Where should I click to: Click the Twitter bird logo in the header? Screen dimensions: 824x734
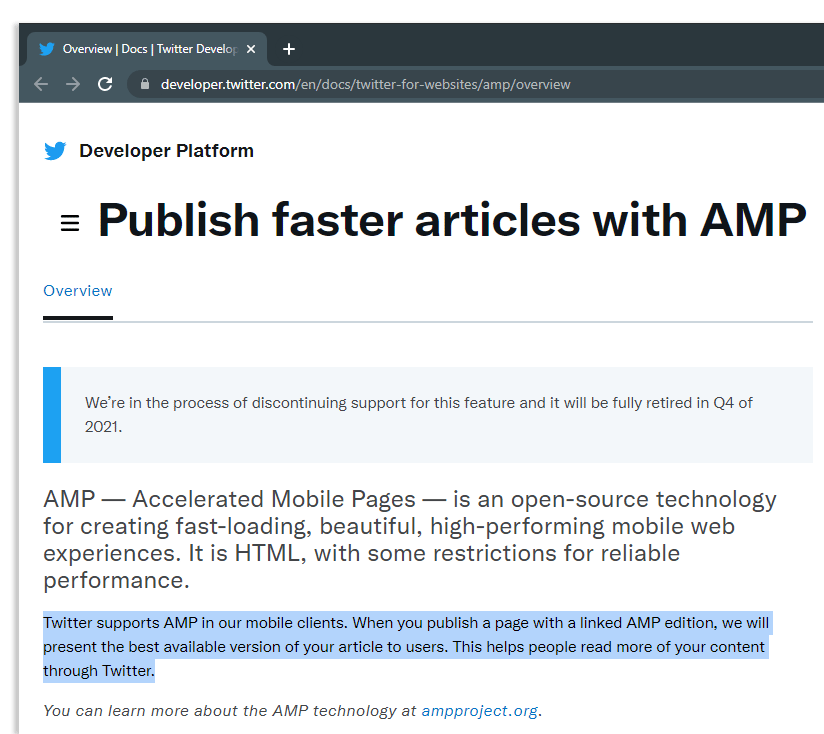[x=55, y=151]
